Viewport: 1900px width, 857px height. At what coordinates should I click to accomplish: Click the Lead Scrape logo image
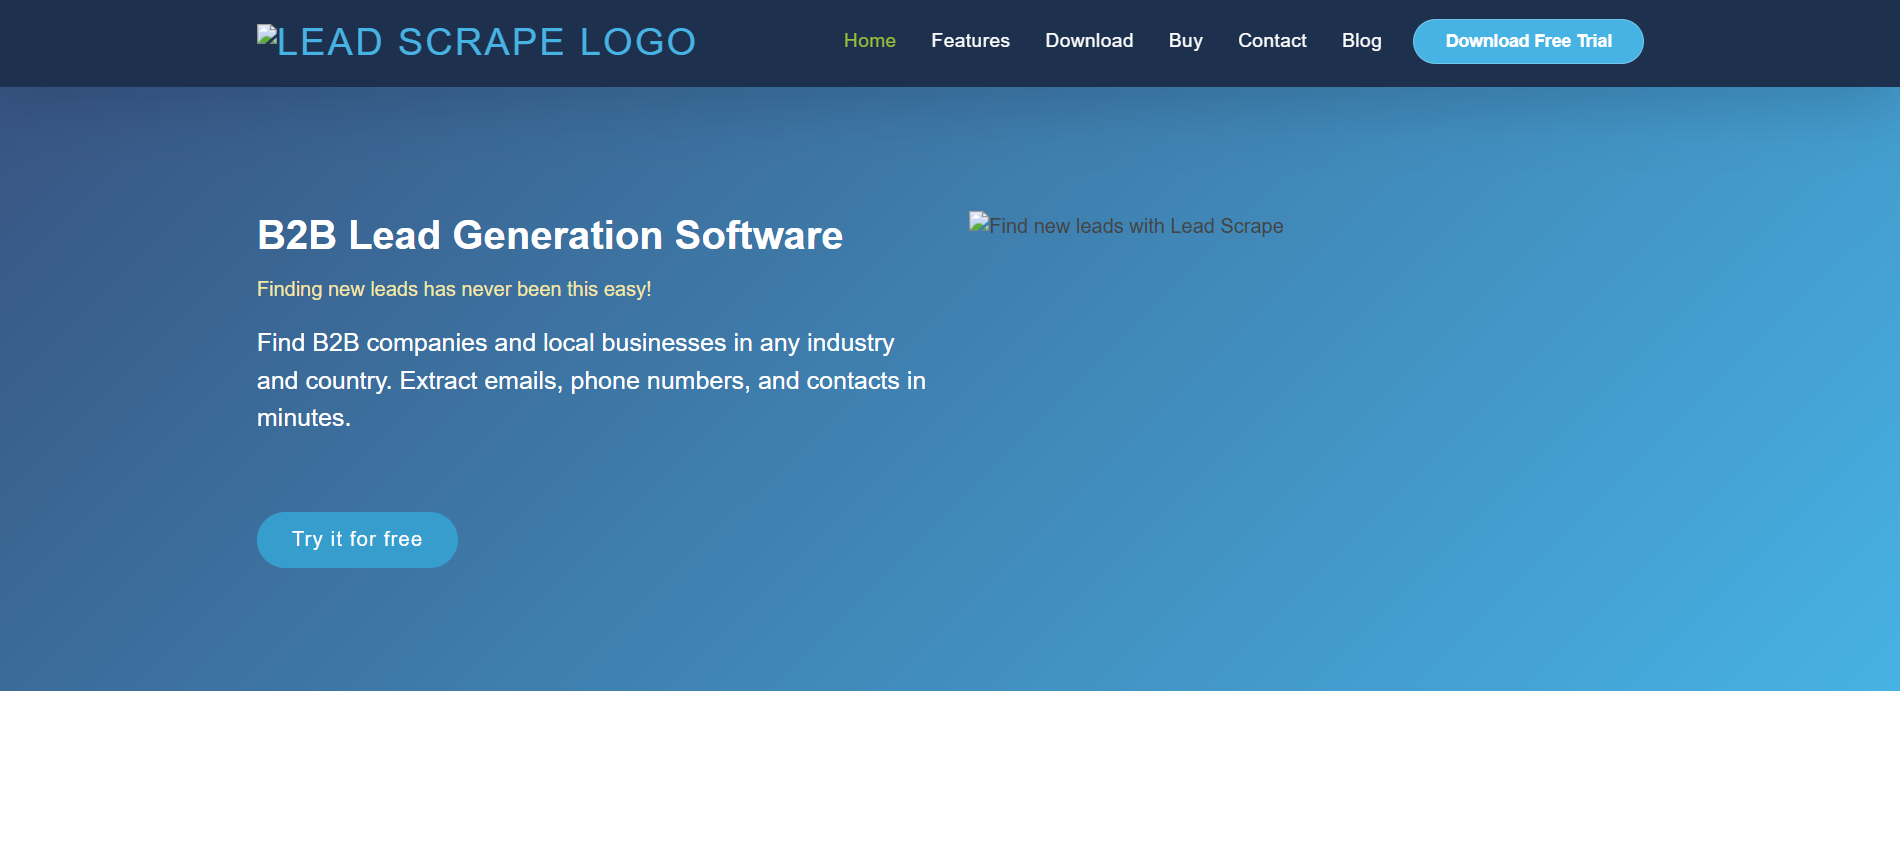[476, 42]
